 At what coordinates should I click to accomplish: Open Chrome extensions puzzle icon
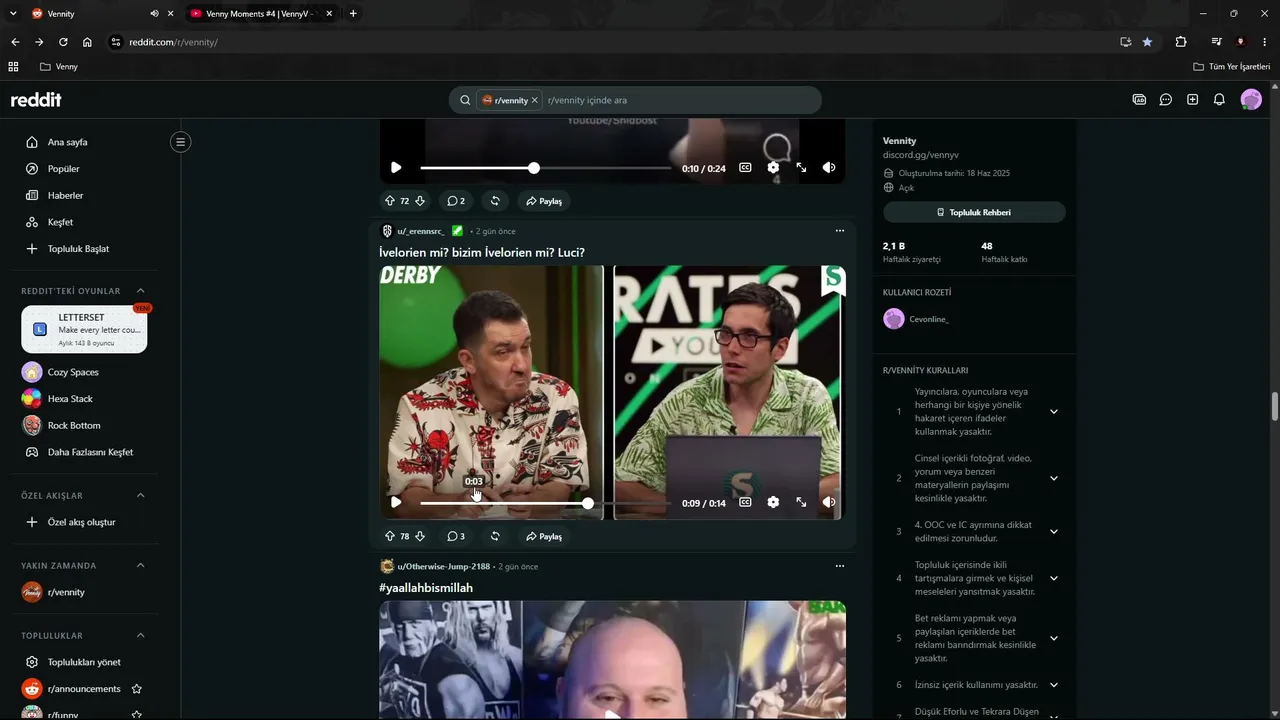(1181, 42)
